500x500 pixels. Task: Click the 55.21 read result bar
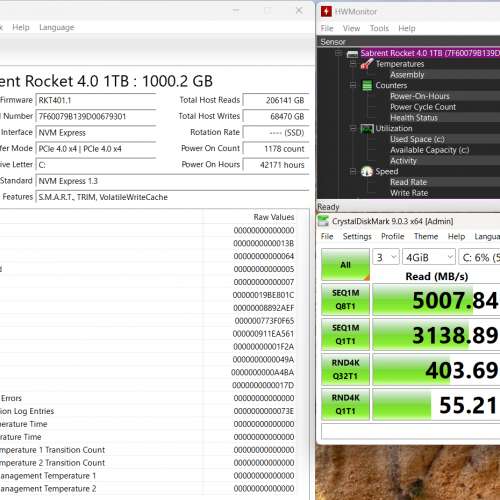[x=436, y=405]
